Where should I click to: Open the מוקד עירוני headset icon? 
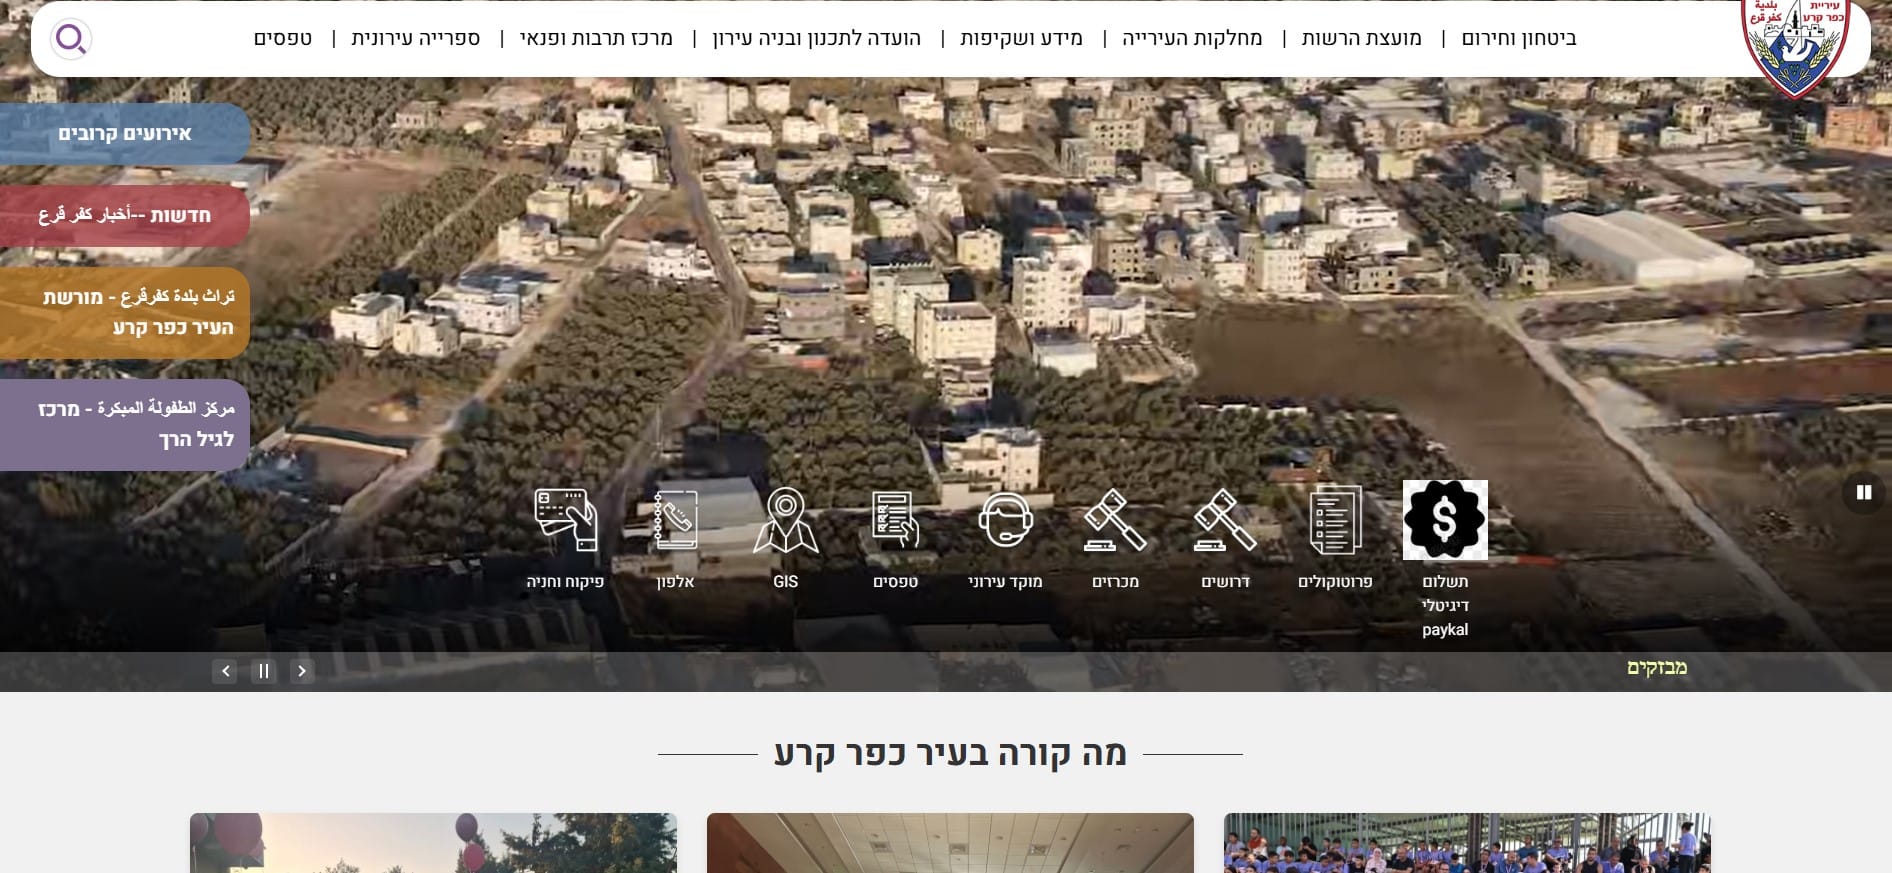[1005, 520]
